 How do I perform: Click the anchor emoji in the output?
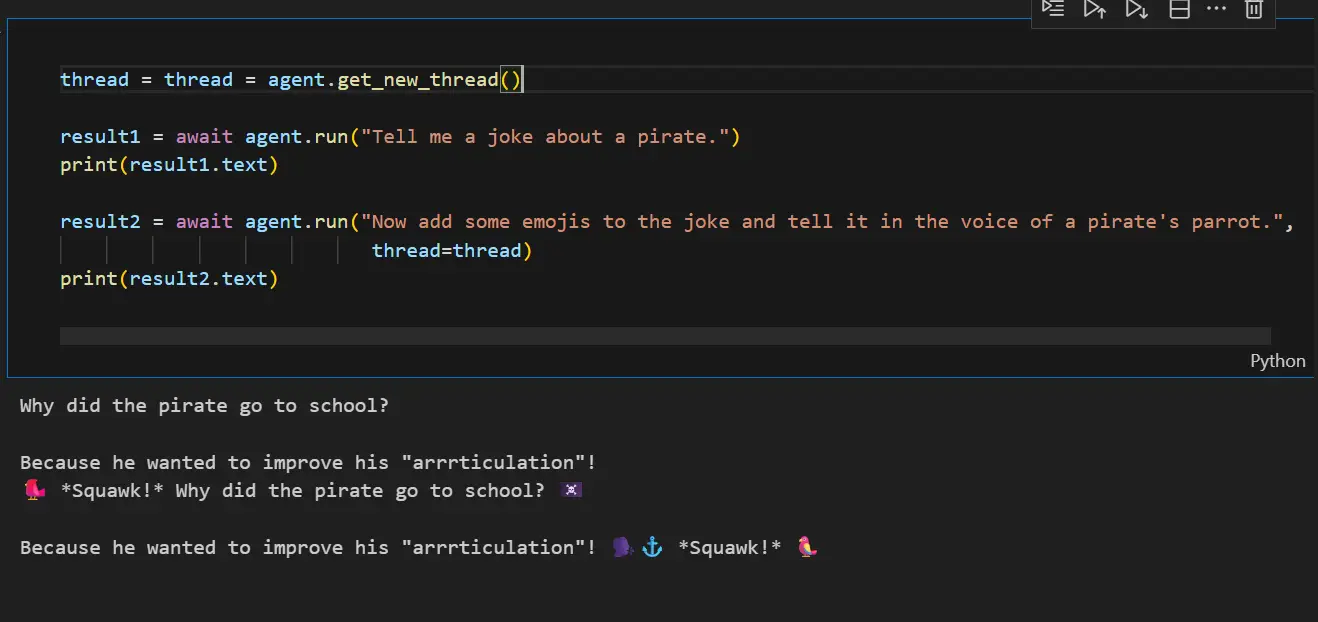[x=652, y=547]
